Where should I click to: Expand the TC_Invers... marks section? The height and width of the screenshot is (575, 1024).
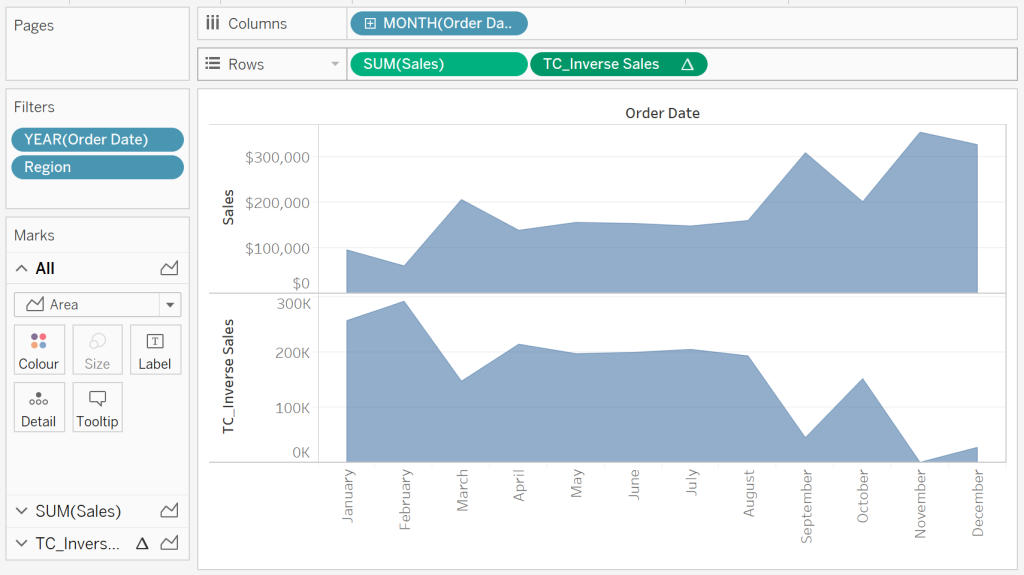click(22, 544)
